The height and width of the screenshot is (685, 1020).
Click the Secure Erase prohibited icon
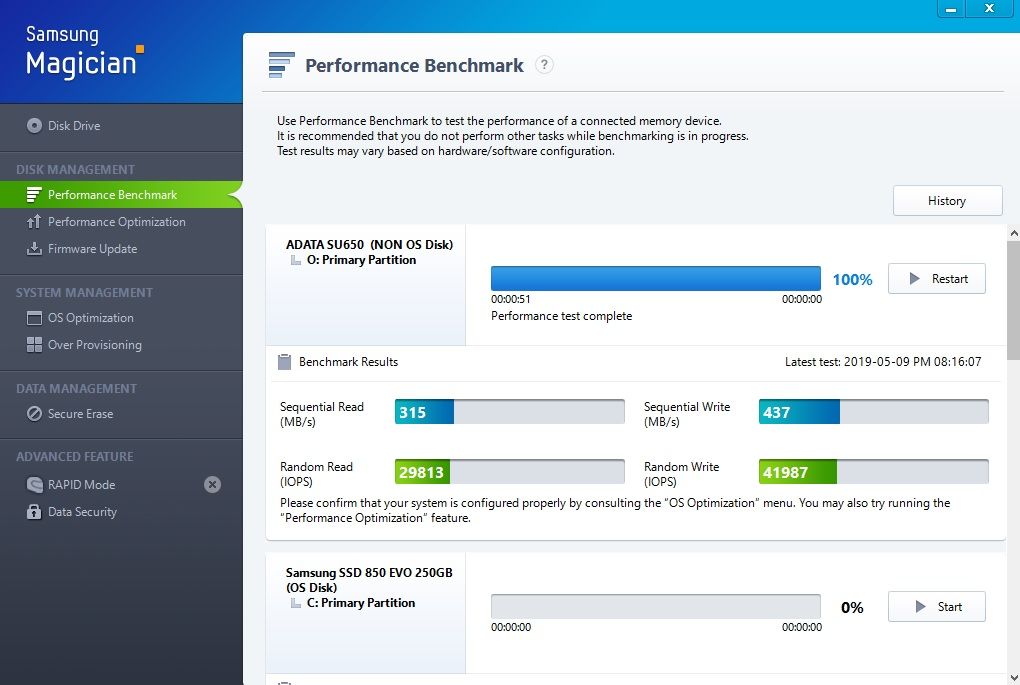point(34,414)
